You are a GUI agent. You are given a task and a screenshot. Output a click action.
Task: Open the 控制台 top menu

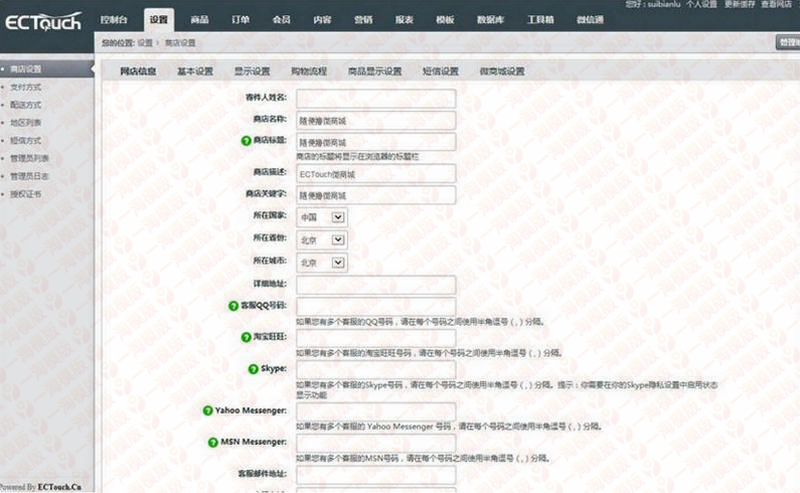pyautogui.click(x=113, y=19)
